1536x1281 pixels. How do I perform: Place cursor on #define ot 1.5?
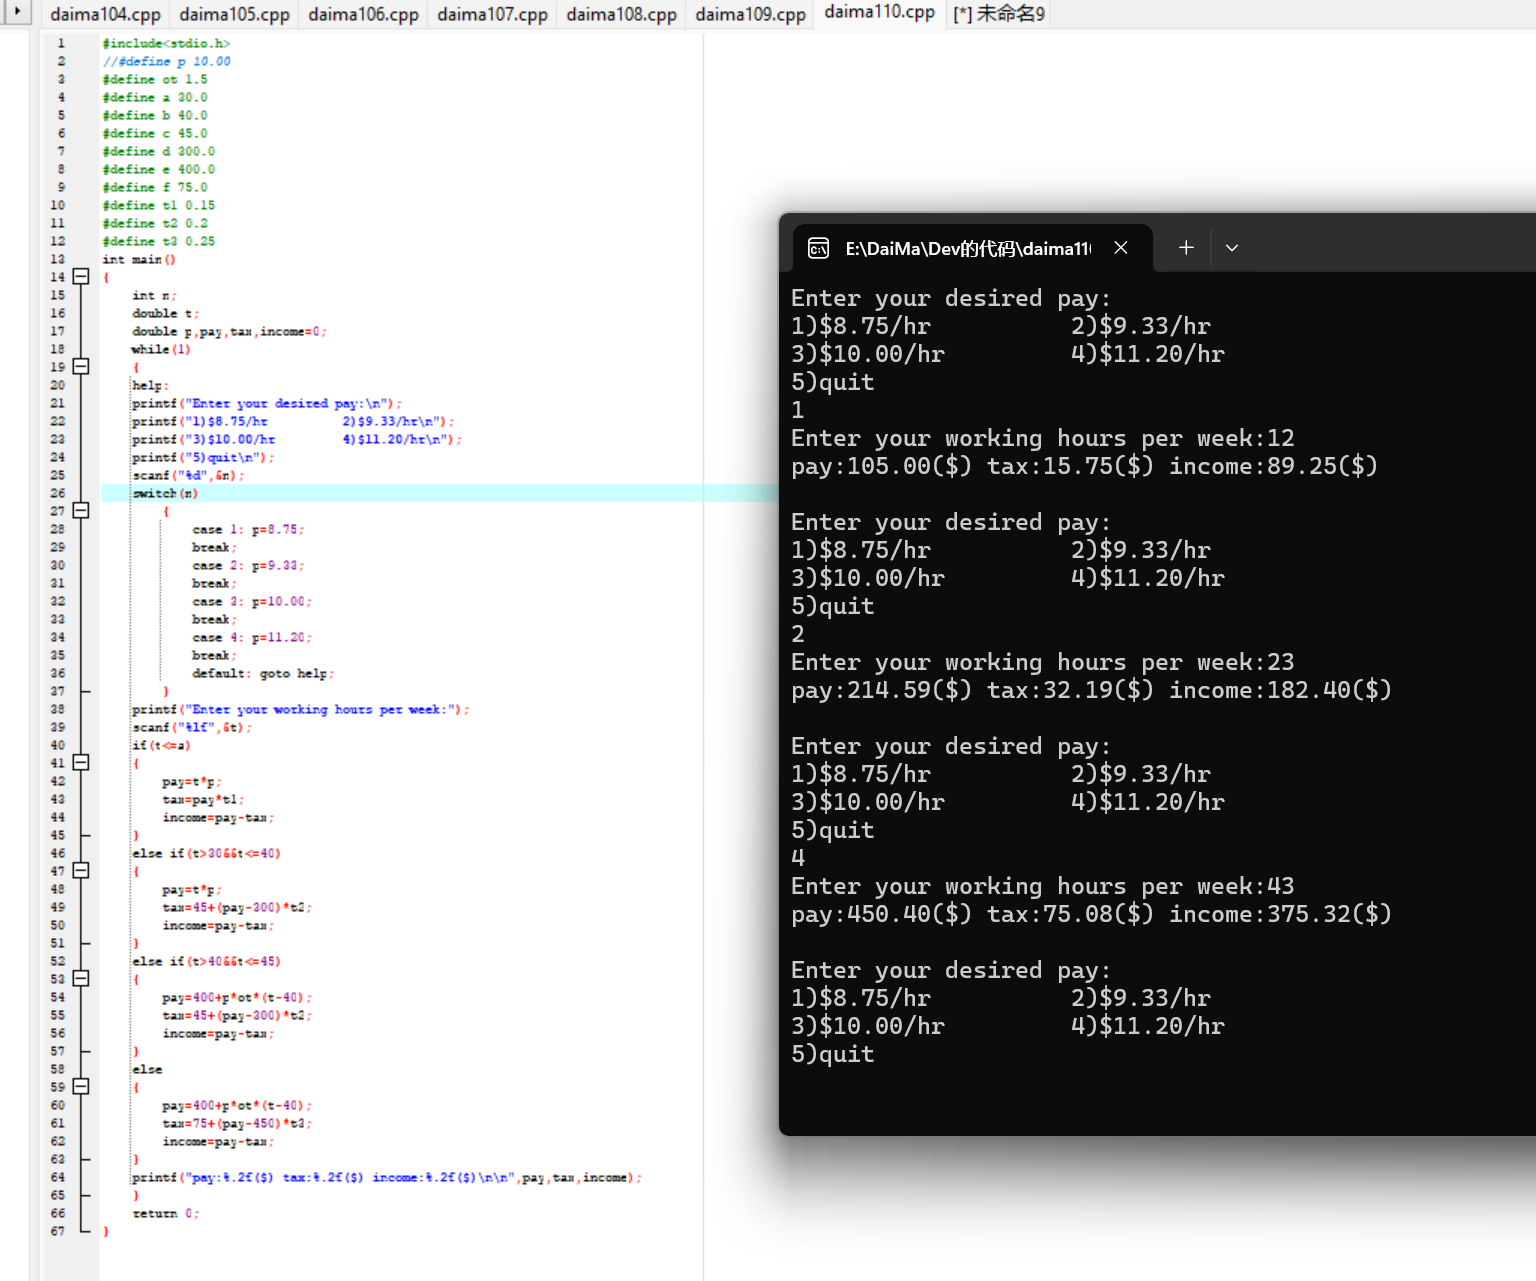tap(155, 79)
